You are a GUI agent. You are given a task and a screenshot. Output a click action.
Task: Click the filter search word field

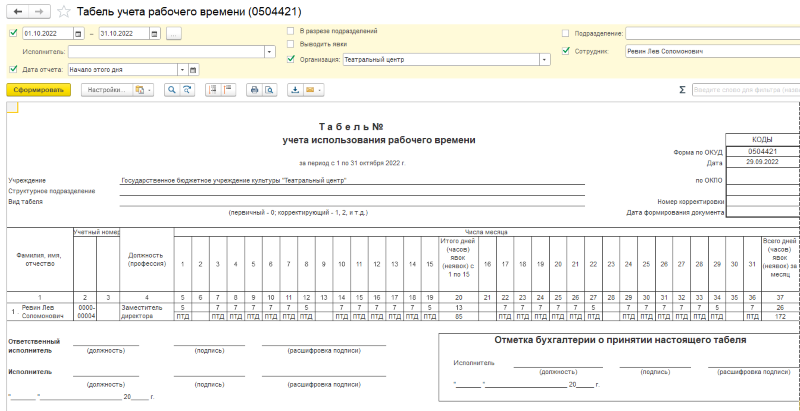(x=746, y=90)
